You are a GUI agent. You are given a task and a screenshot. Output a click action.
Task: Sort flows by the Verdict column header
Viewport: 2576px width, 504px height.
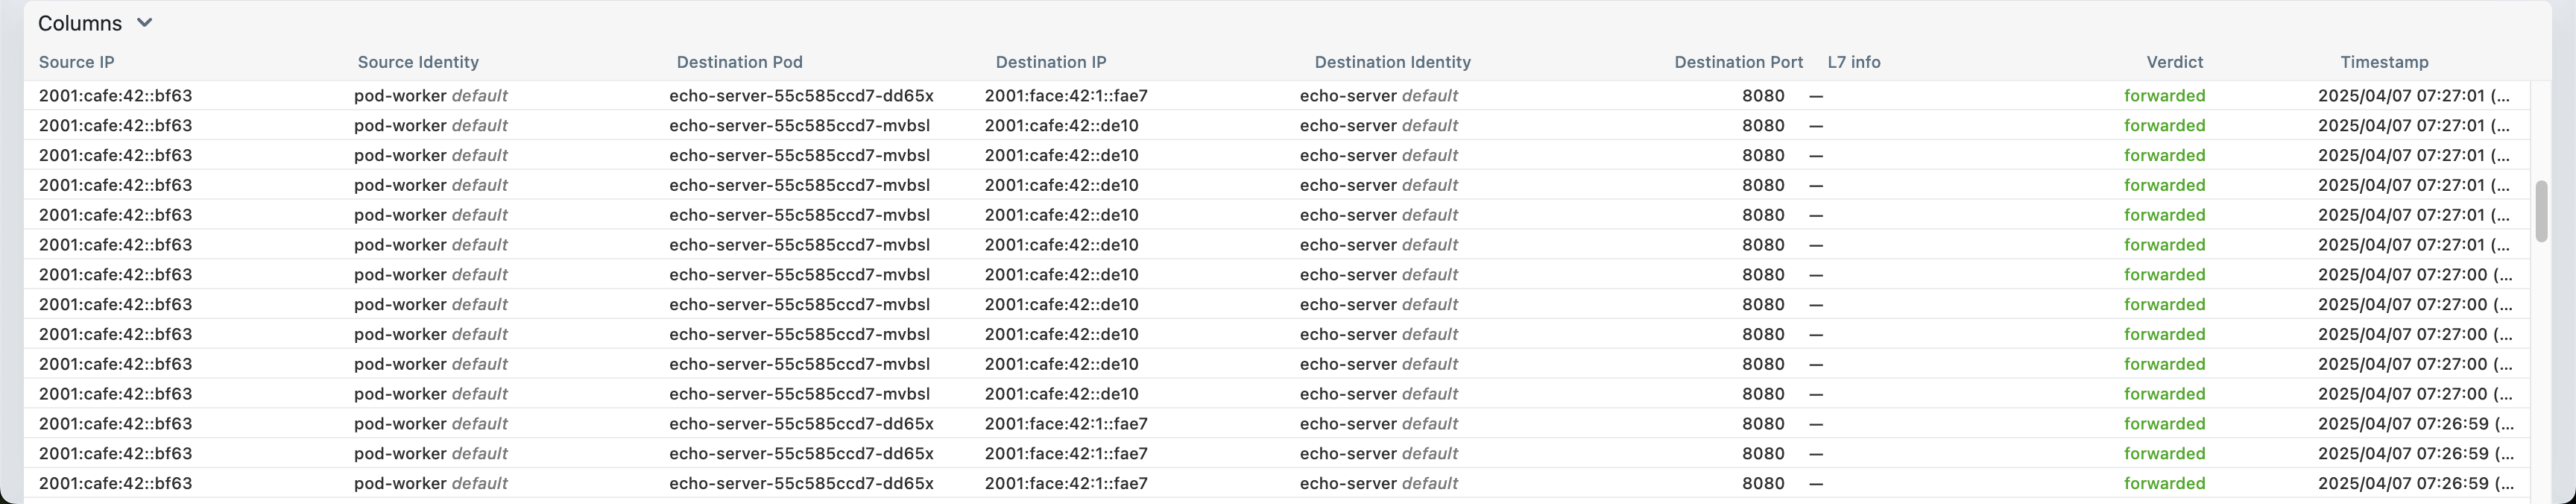coord(2174,62)
